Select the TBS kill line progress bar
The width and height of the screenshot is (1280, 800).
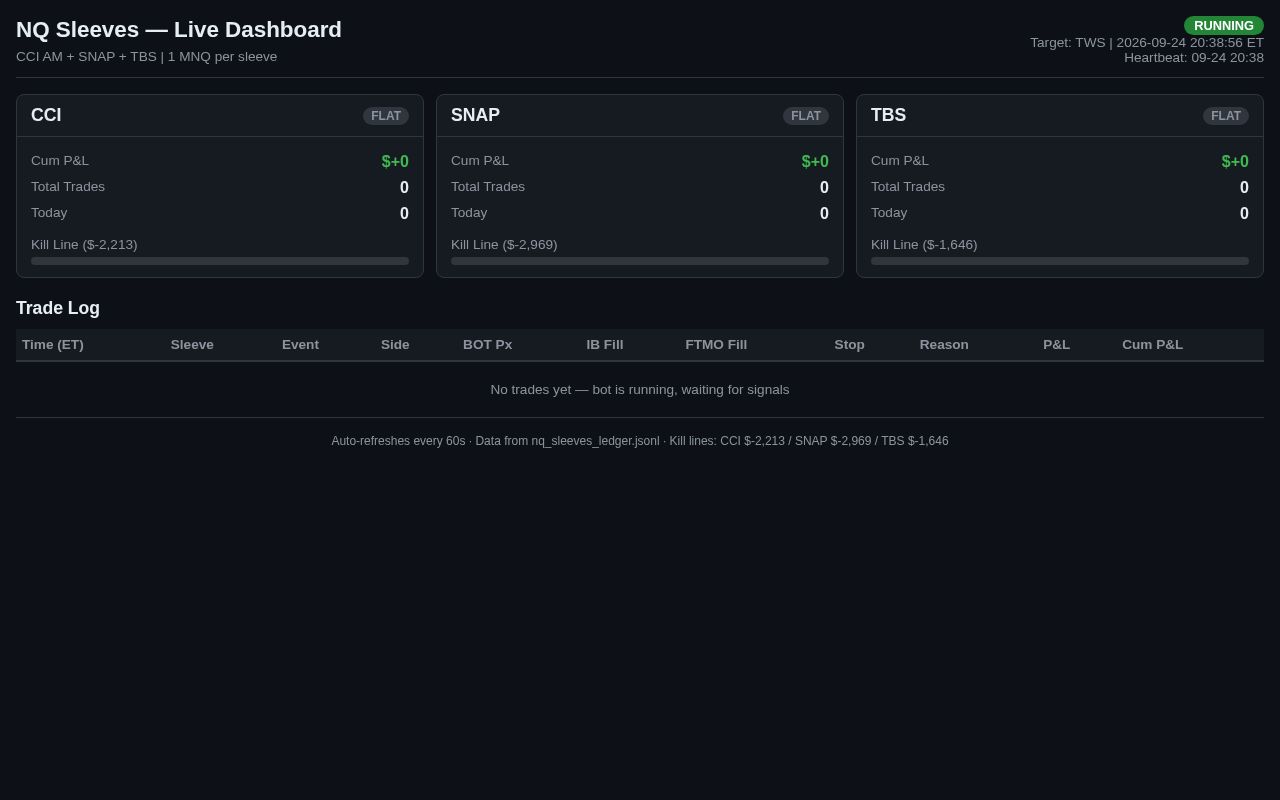coord(1060,261)
